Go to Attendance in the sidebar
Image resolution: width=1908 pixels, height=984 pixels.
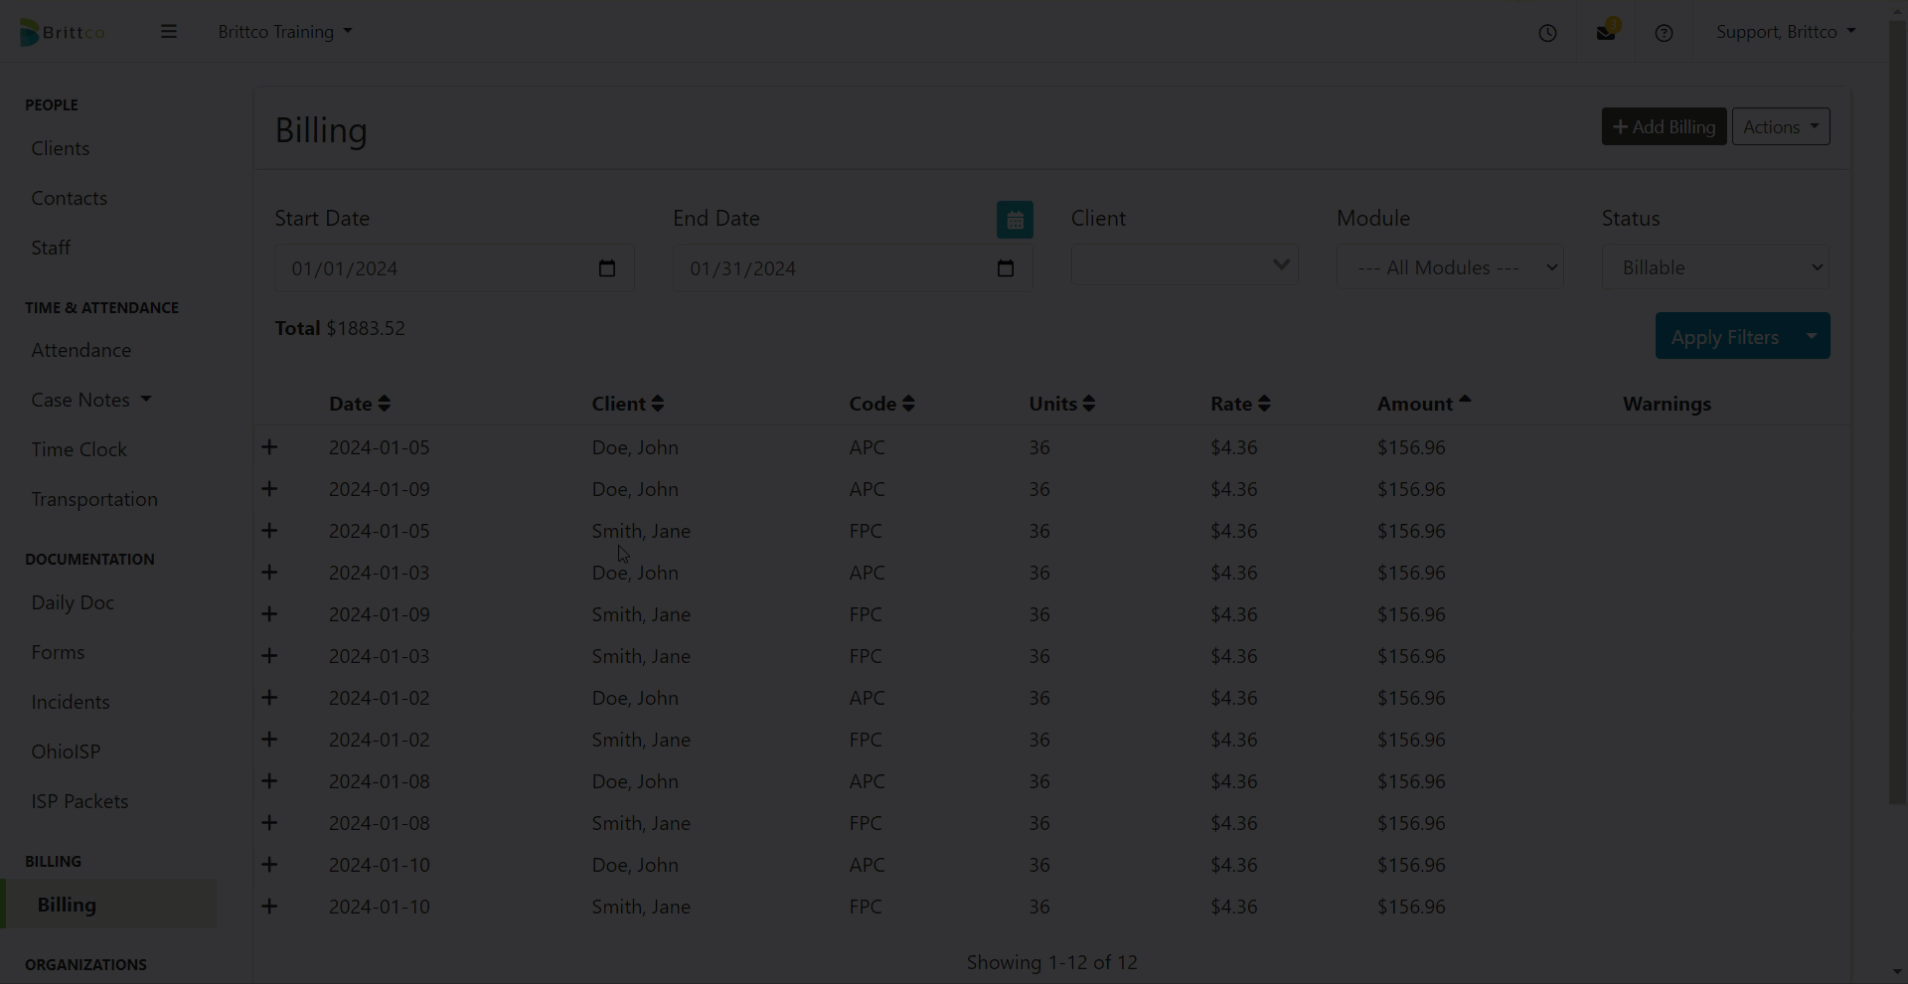click(81, 350)
